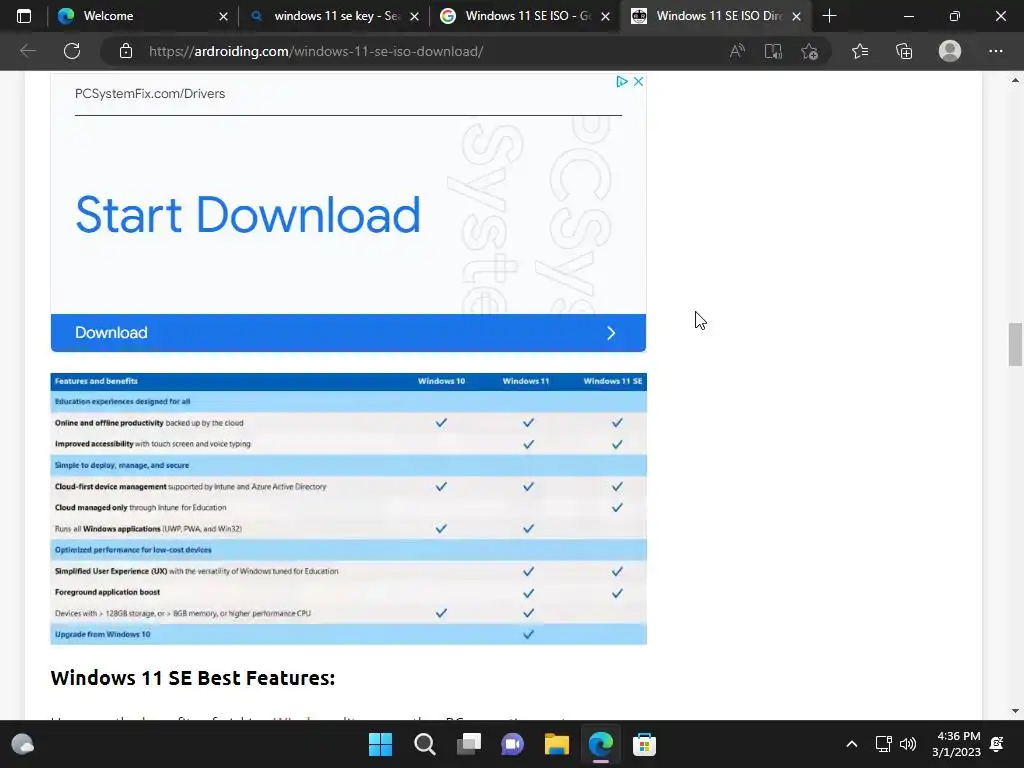This screenshot has height=768, width=1024.
Task: Open network status tray icon
Action: coord(884,744)
